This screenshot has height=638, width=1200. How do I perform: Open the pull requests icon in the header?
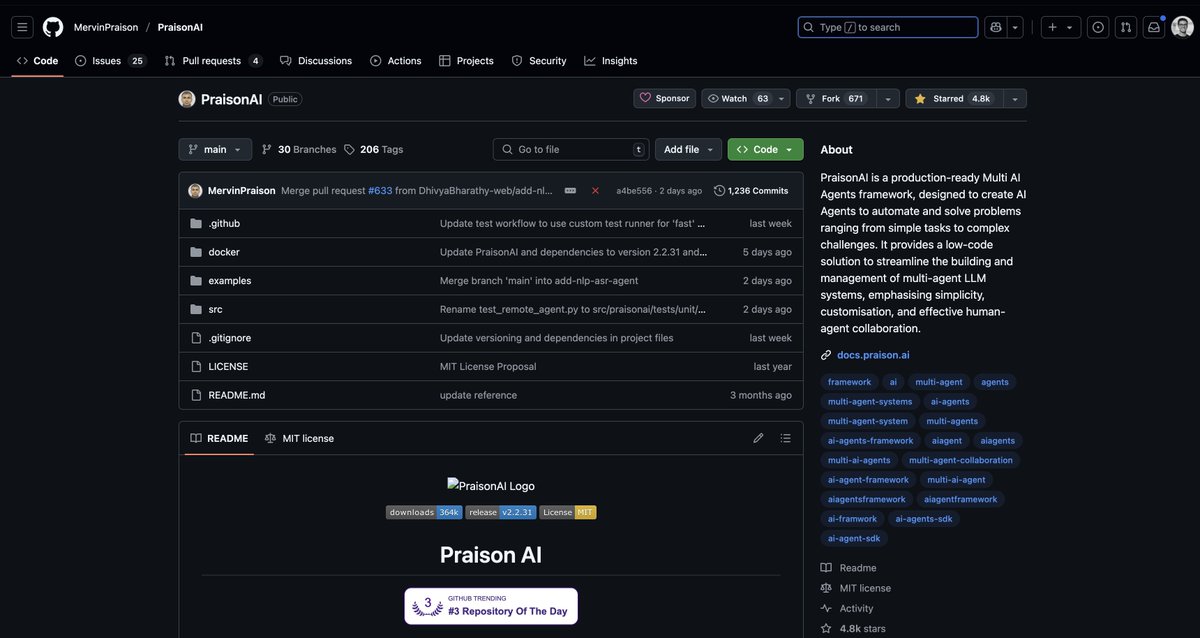coord(1126,27)
